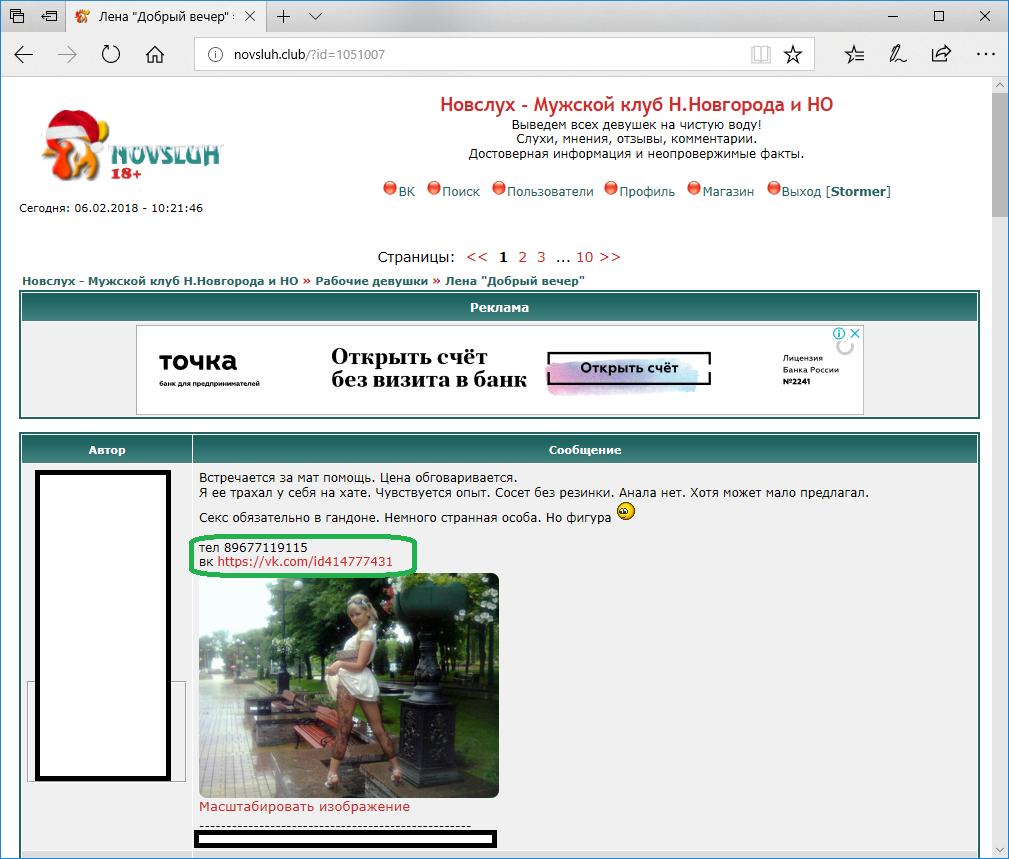Open the Settings and more ellipsis menu
Screen dimensions: 1009x859
pyautogui.click(x=985, y=55)
